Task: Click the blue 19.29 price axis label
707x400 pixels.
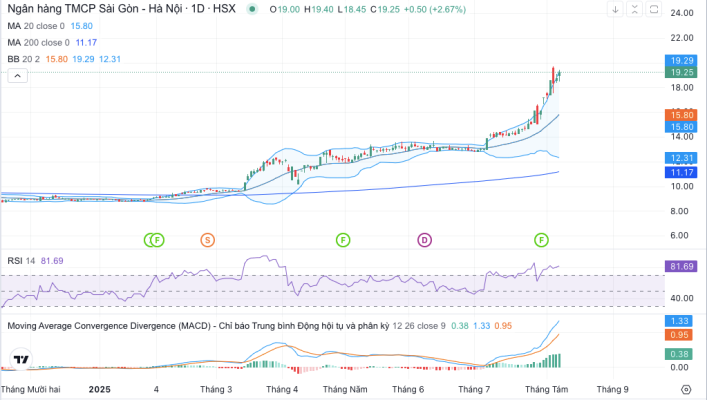Action: coord(681,60)
